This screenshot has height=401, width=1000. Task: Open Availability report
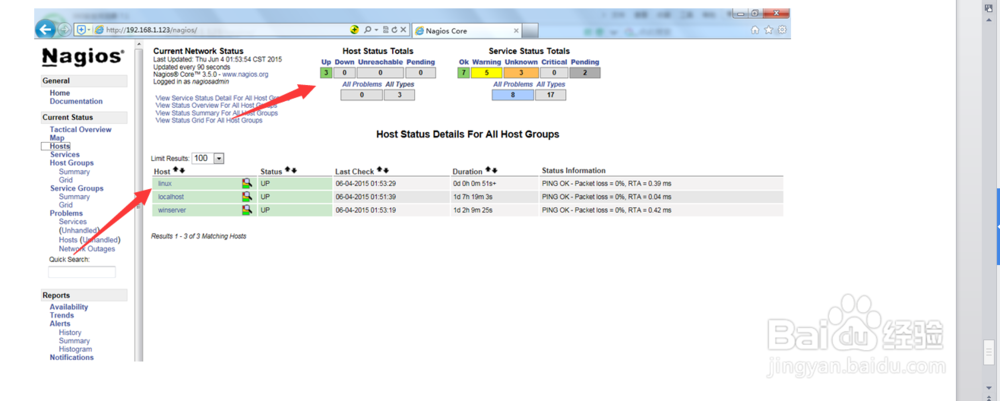[x=69, y=307]
